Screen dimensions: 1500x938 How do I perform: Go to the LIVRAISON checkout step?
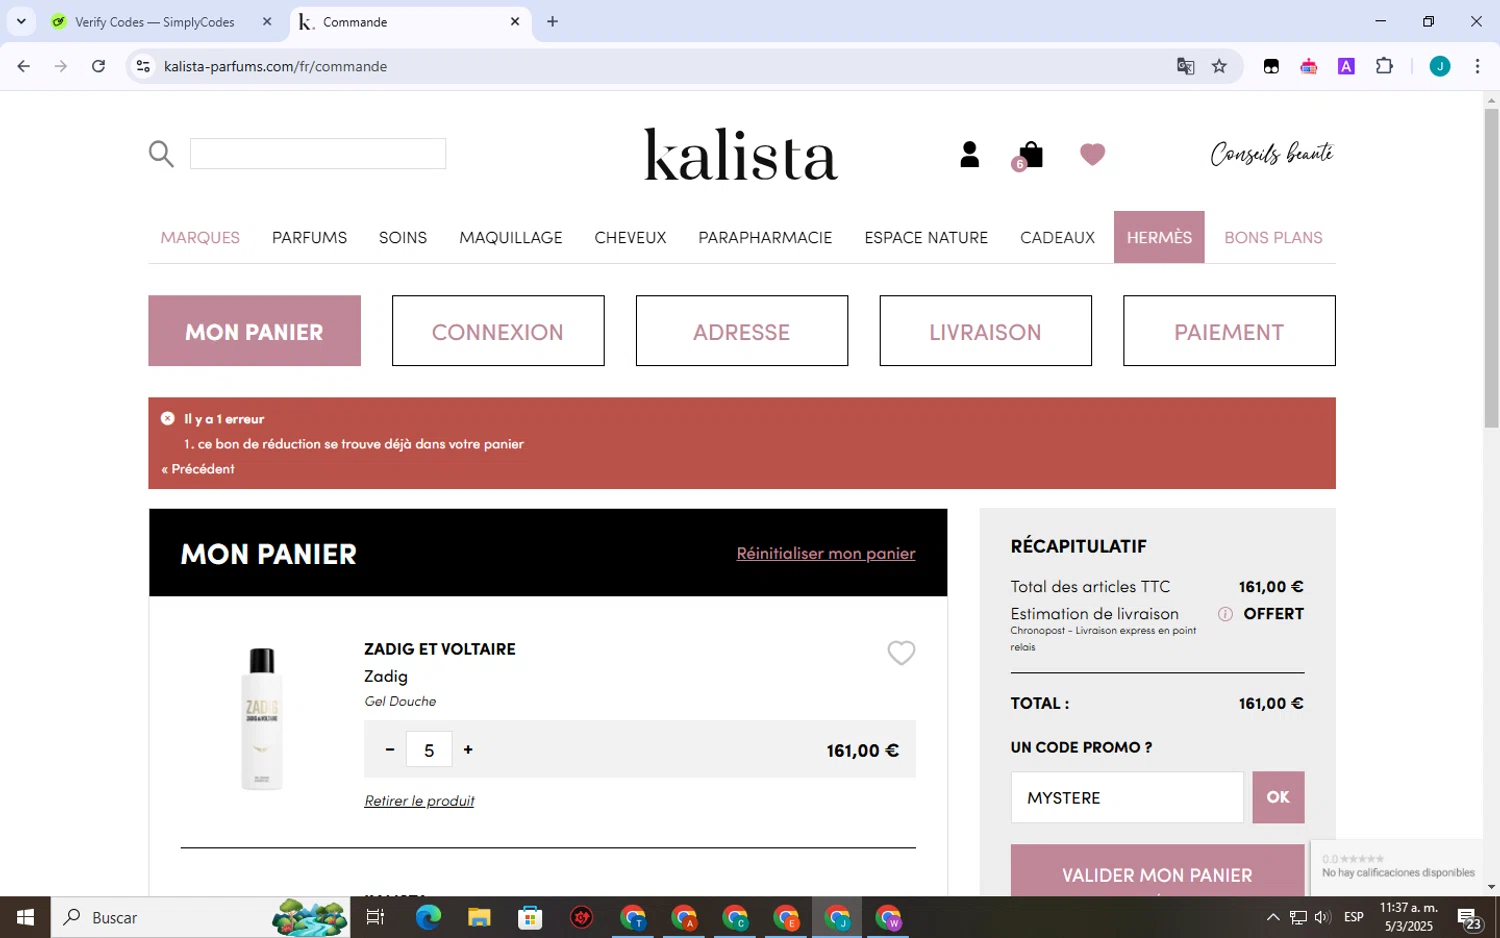click(x=985, y=331)
